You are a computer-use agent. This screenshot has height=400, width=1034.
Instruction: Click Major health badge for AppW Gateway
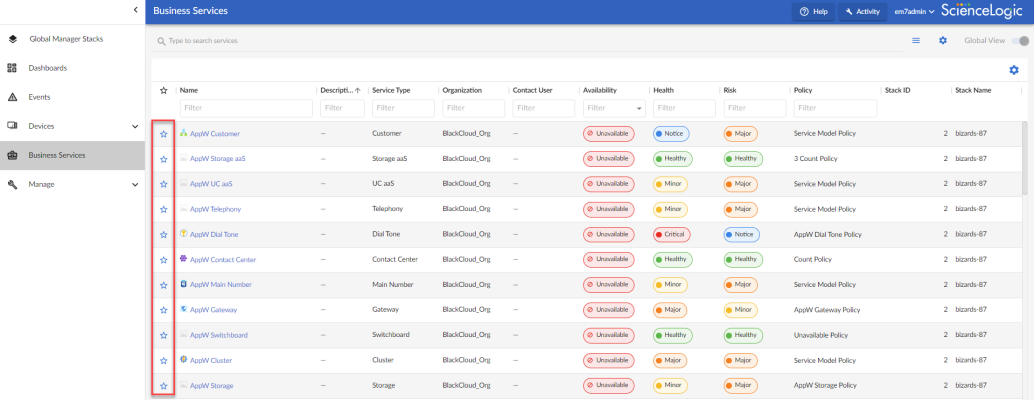coord(670,310)
